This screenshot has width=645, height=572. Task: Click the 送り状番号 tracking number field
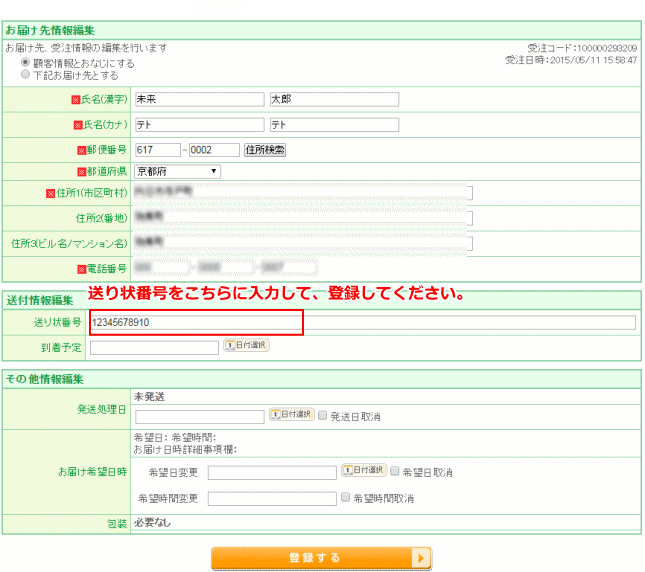[363, 322]
